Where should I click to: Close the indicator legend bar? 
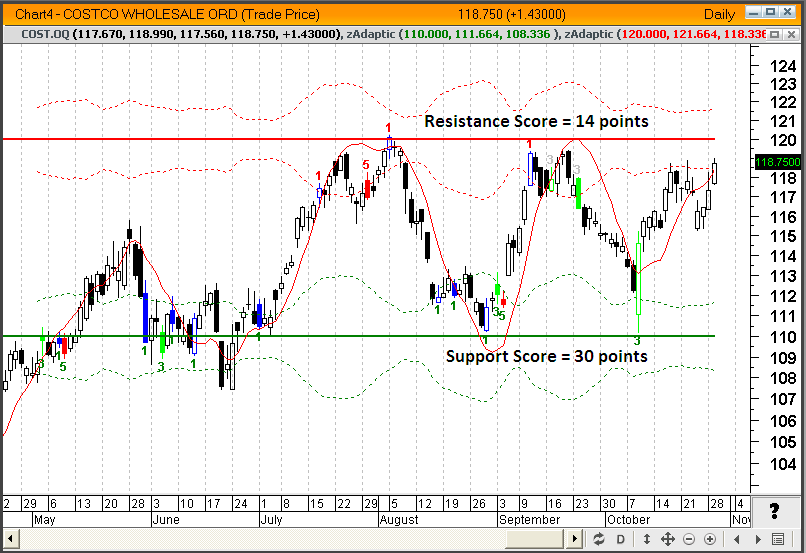pyautogui.click(x=792, y=34)
